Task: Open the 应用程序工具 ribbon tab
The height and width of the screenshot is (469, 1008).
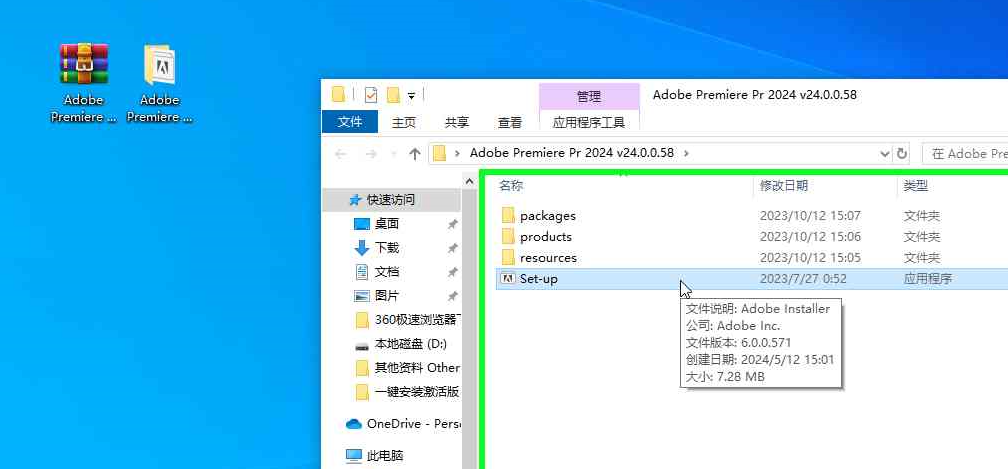Action: pos(589,122)
